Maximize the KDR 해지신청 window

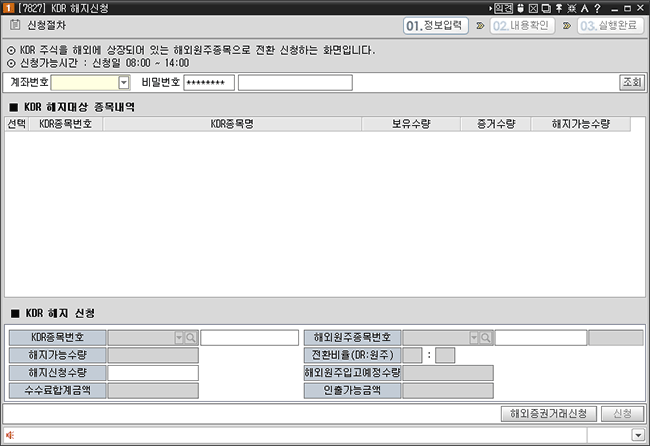point(628,8)
